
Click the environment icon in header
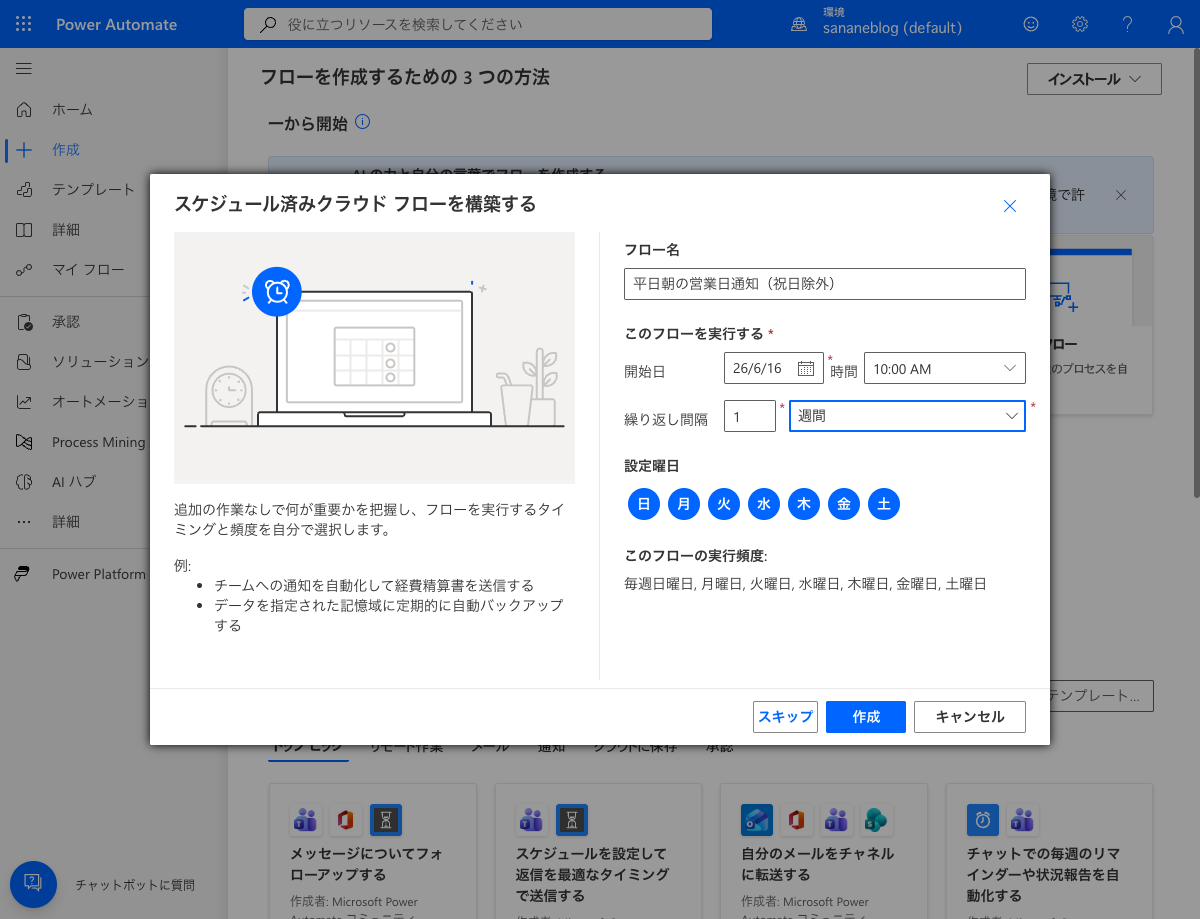click(799, 24)
